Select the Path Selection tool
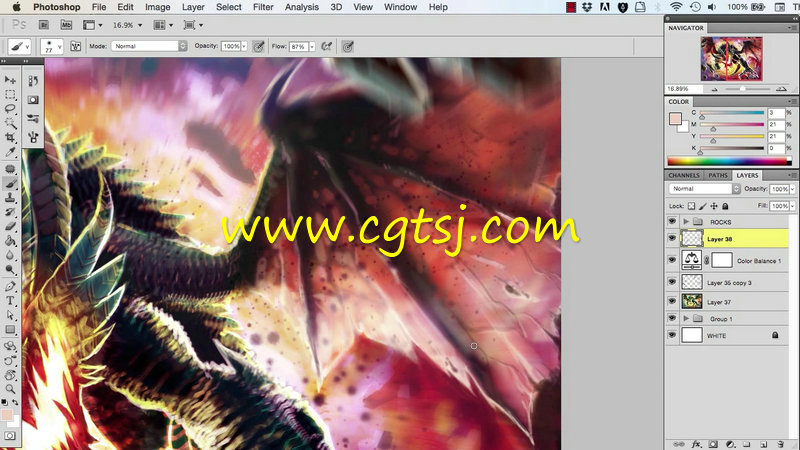This screenshot has width=800, height=450. 10,315
